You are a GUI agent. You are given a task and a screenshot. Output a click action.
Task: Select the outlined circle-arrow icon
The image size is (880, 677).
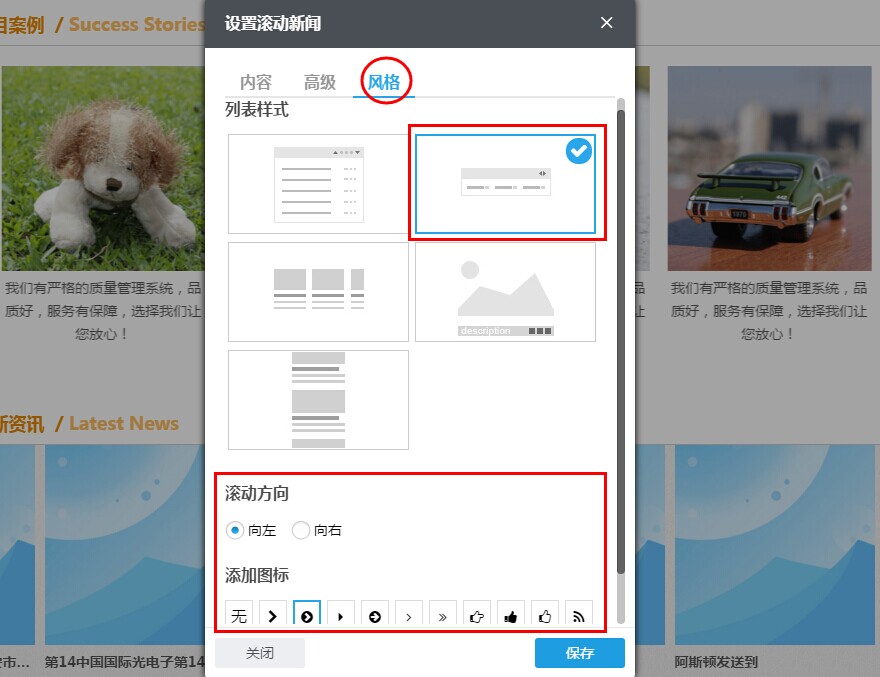pyautogui.click(x=307, y=615)
